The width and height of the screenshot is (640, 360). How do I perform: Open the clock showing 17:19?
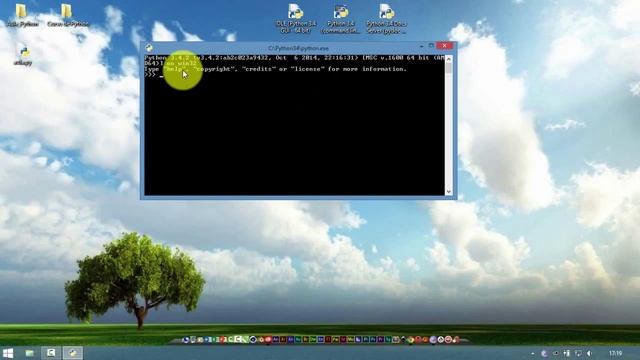pos(616,353)
